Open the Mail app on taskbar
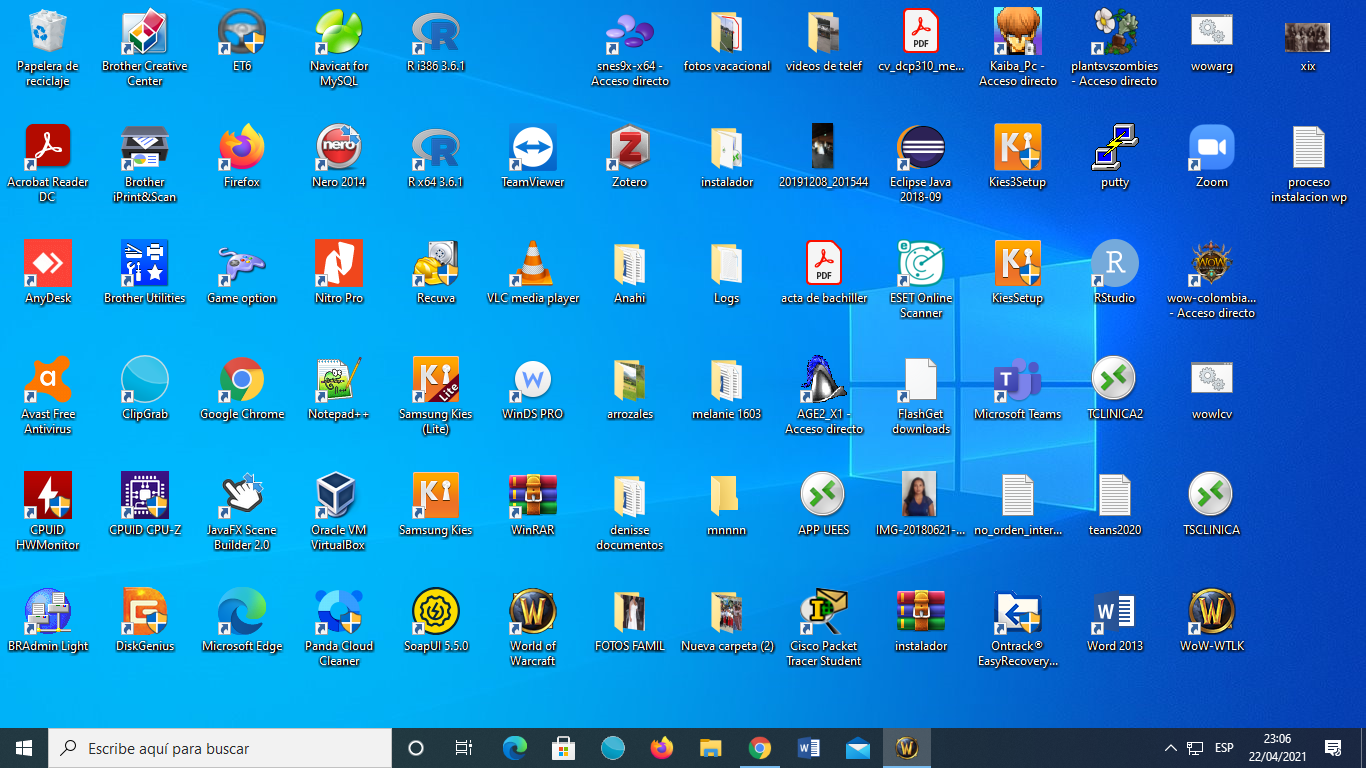This screenshot has height=768, width=1366. (x=858, y=748)
